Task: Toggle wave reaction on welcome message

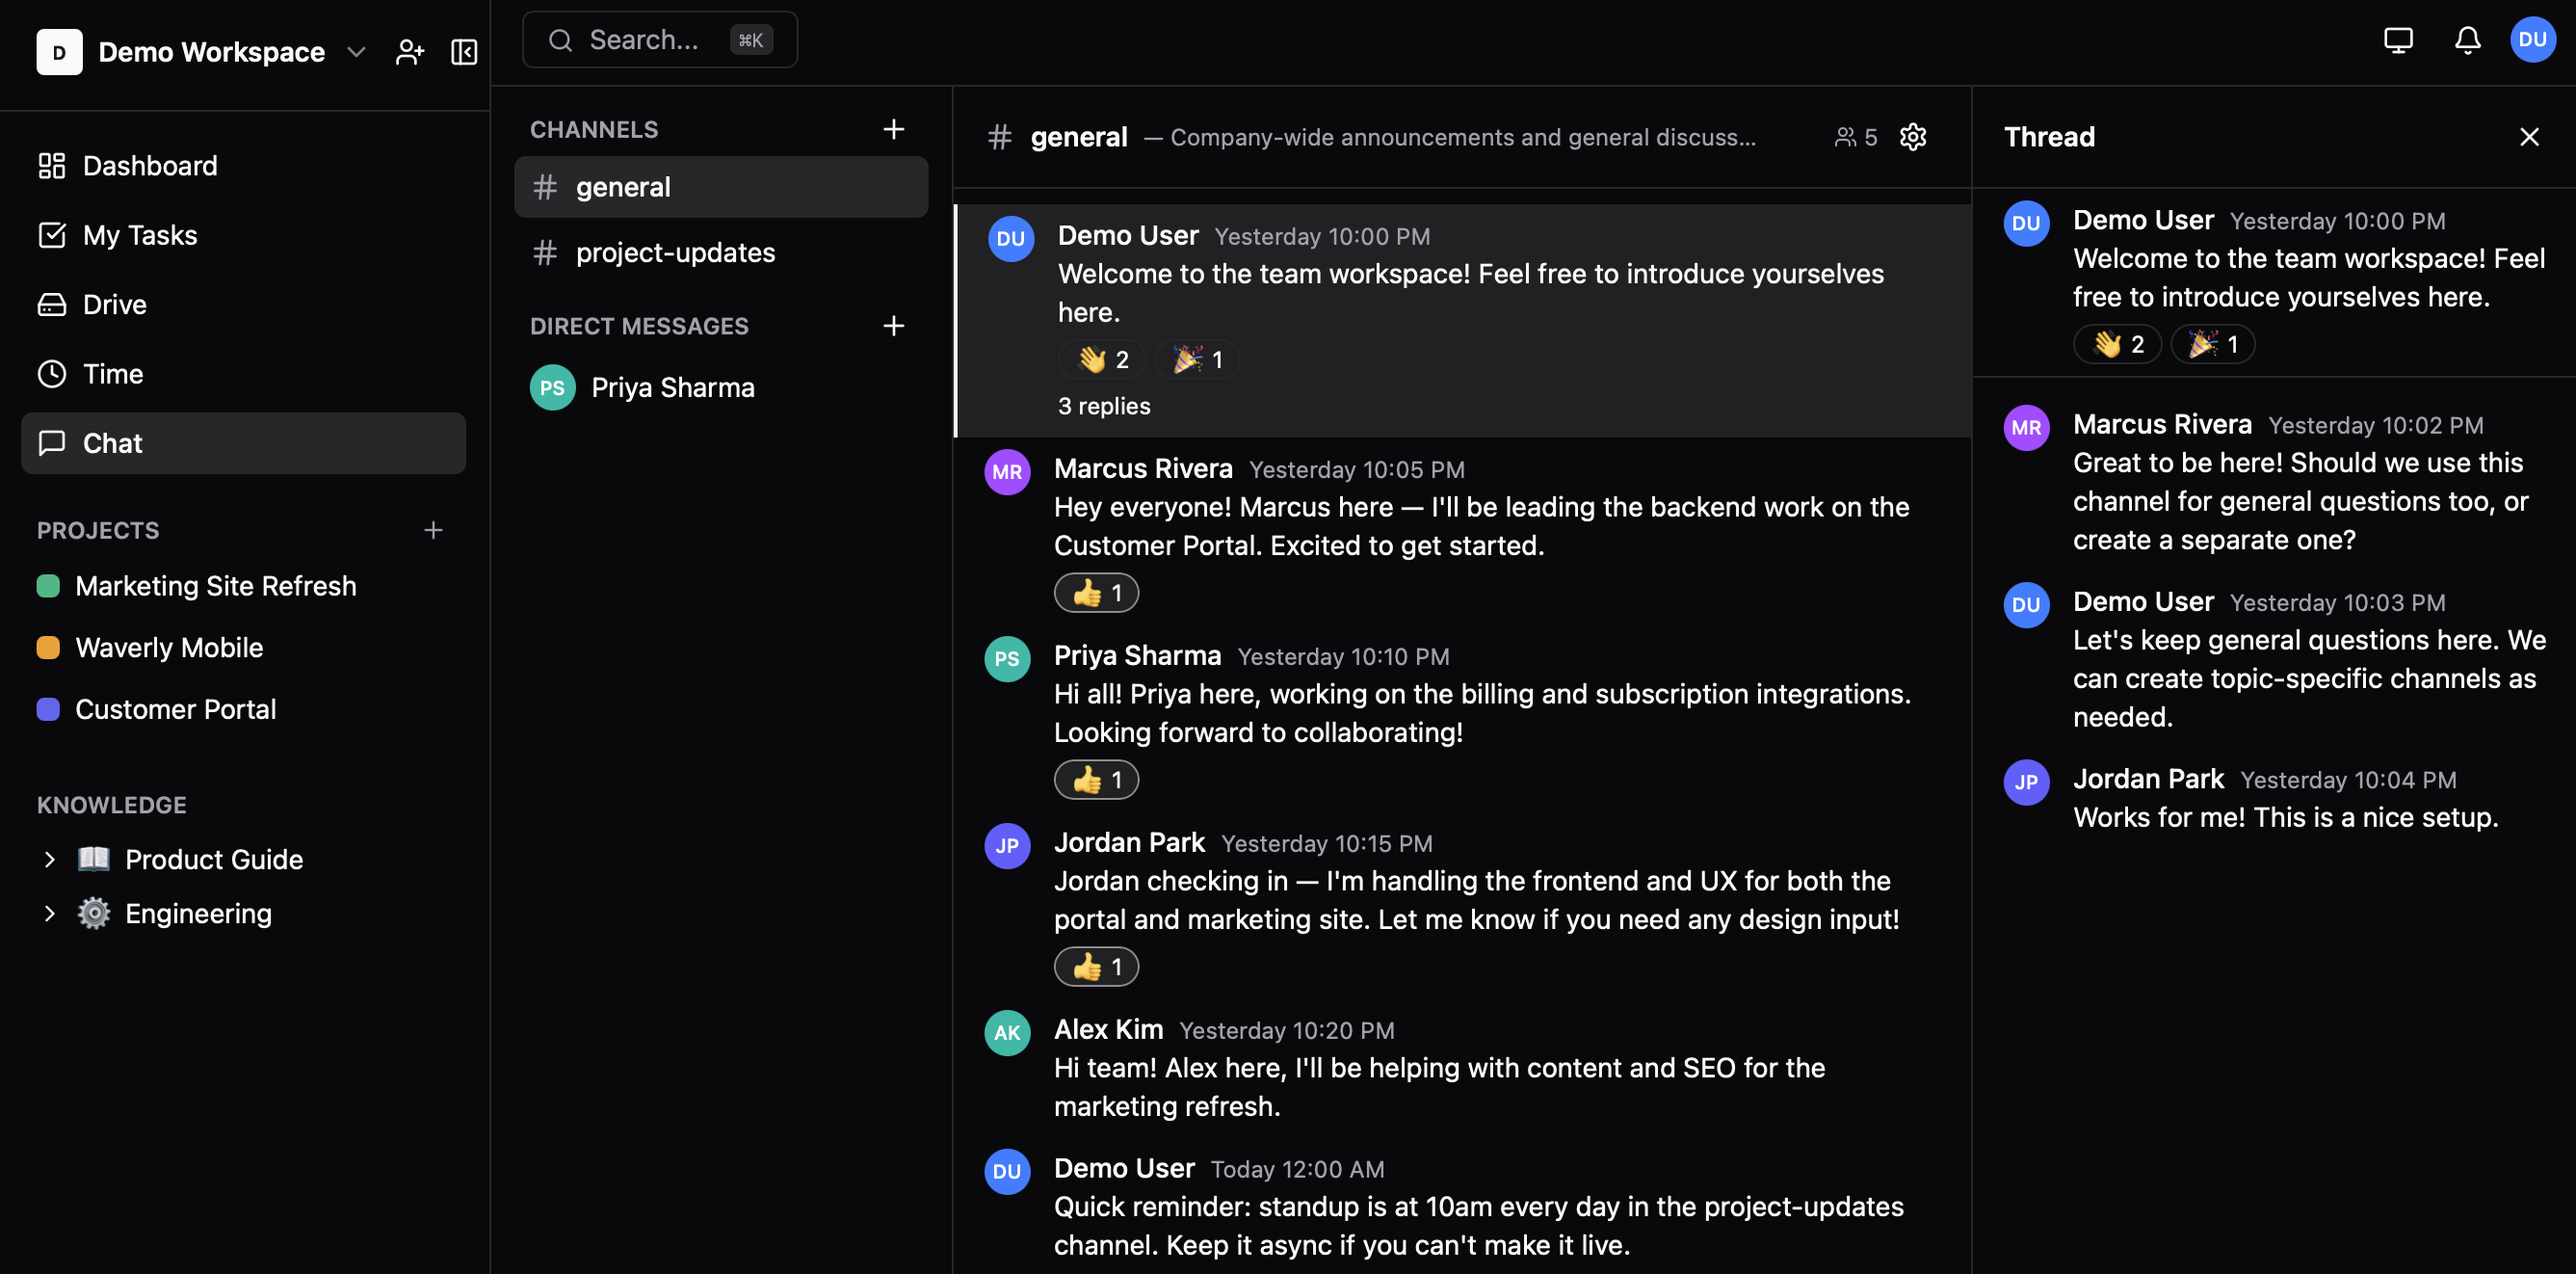Action: (x=1102, y=360)
